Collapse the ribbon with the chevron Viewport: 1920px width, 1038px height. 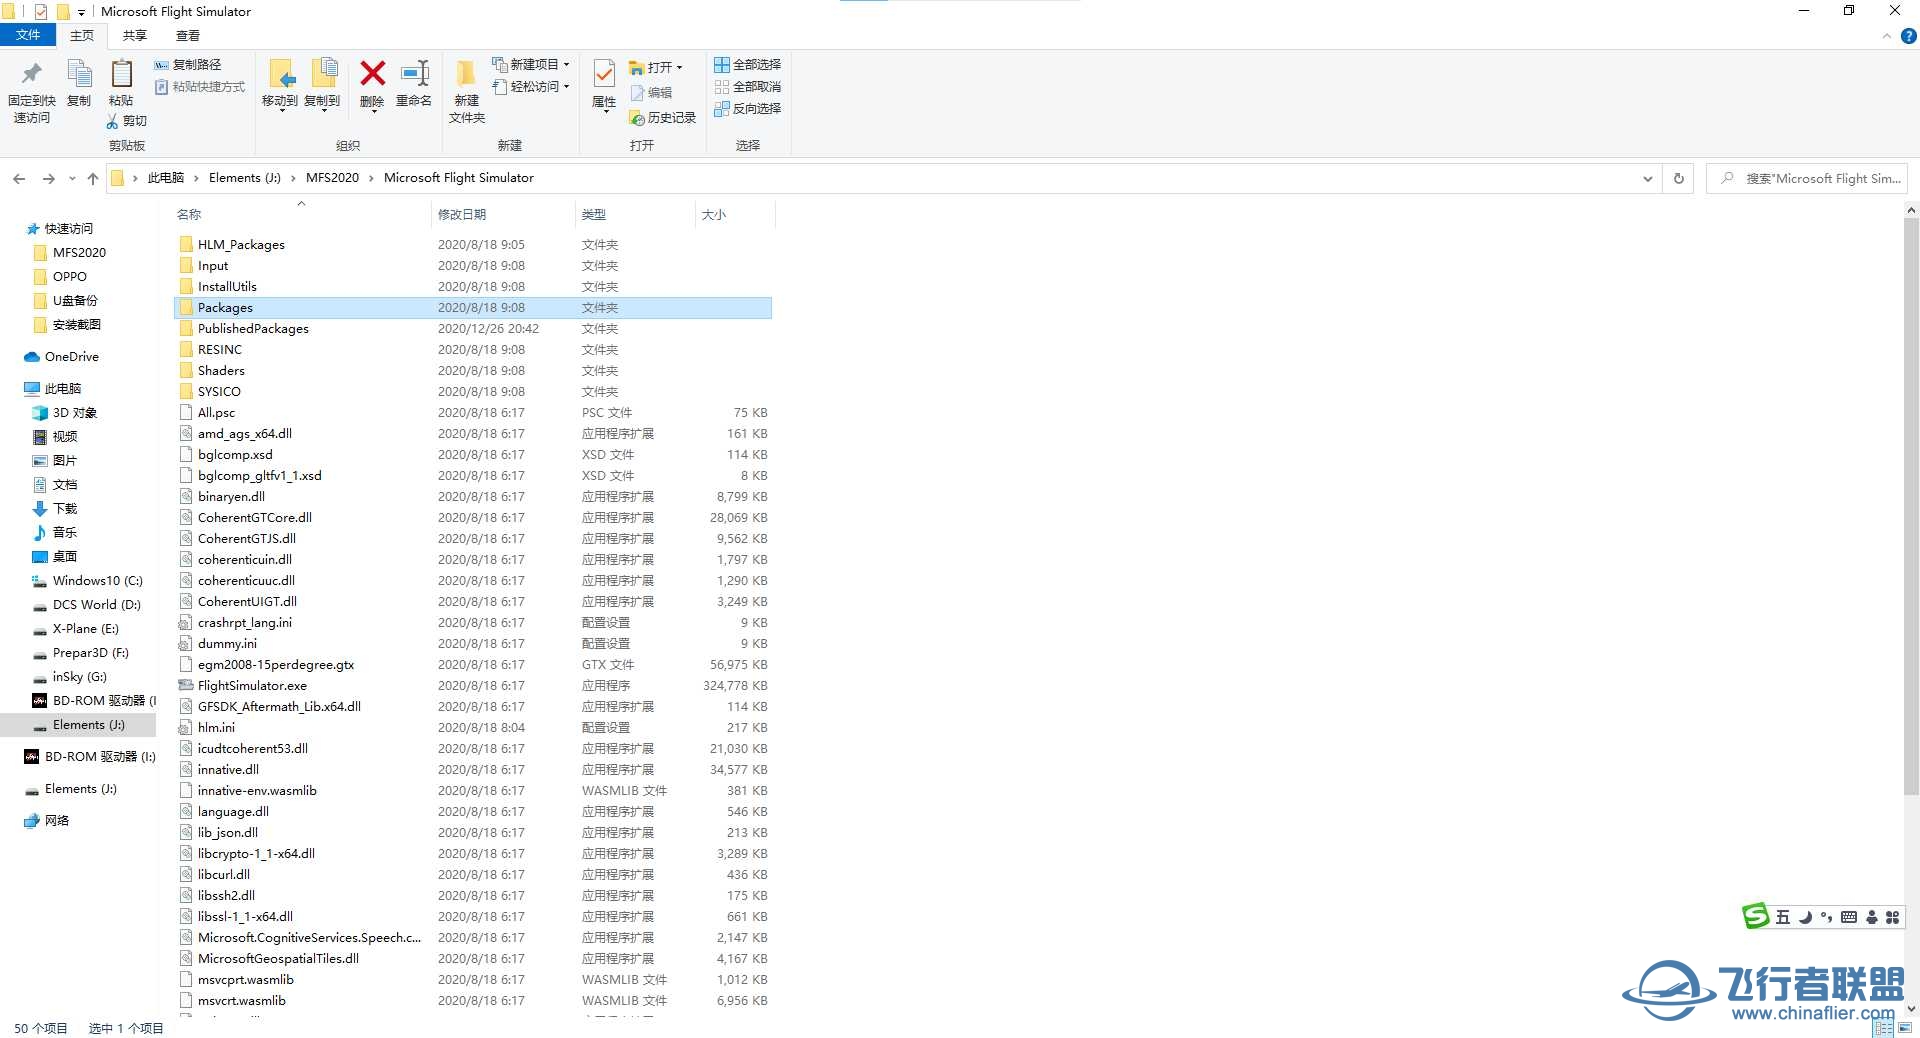1887,36
